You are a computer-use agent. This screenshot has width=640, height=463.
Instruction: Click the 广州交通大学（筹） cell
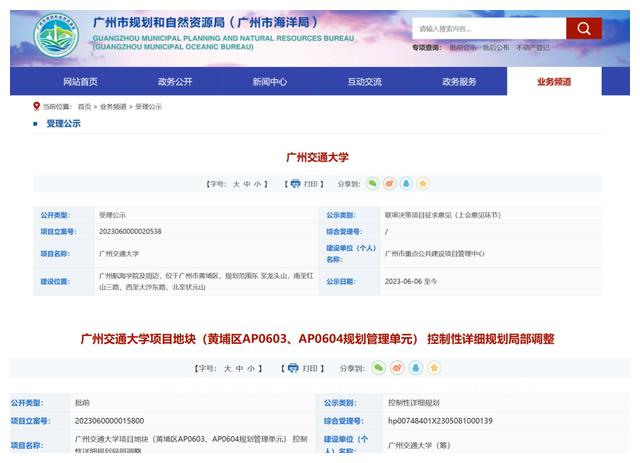tap(419, 445)
